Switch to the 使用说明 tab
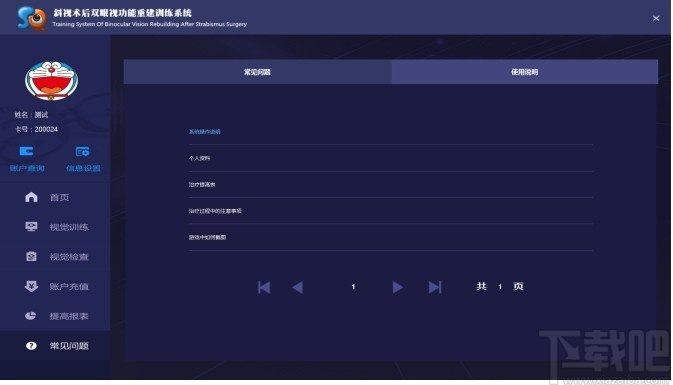The image size is (673, 385). [524, 72]
